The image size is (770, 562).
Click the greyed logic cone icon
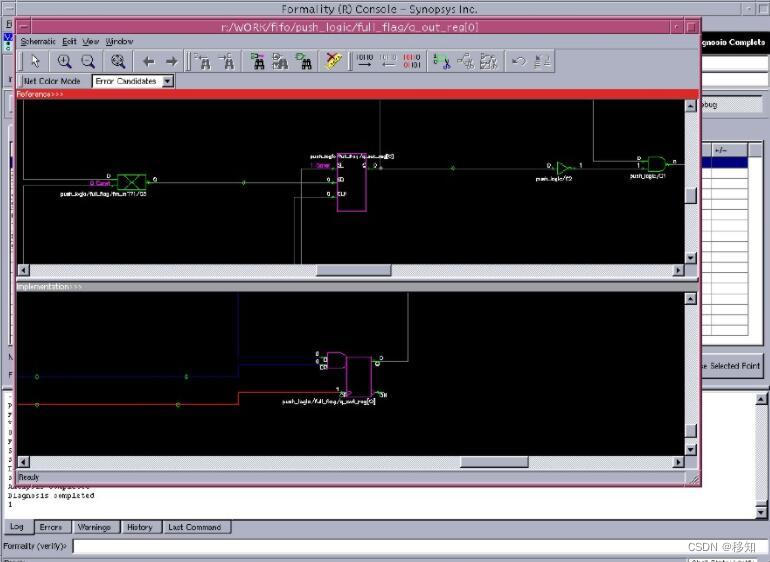pos(489,61)
